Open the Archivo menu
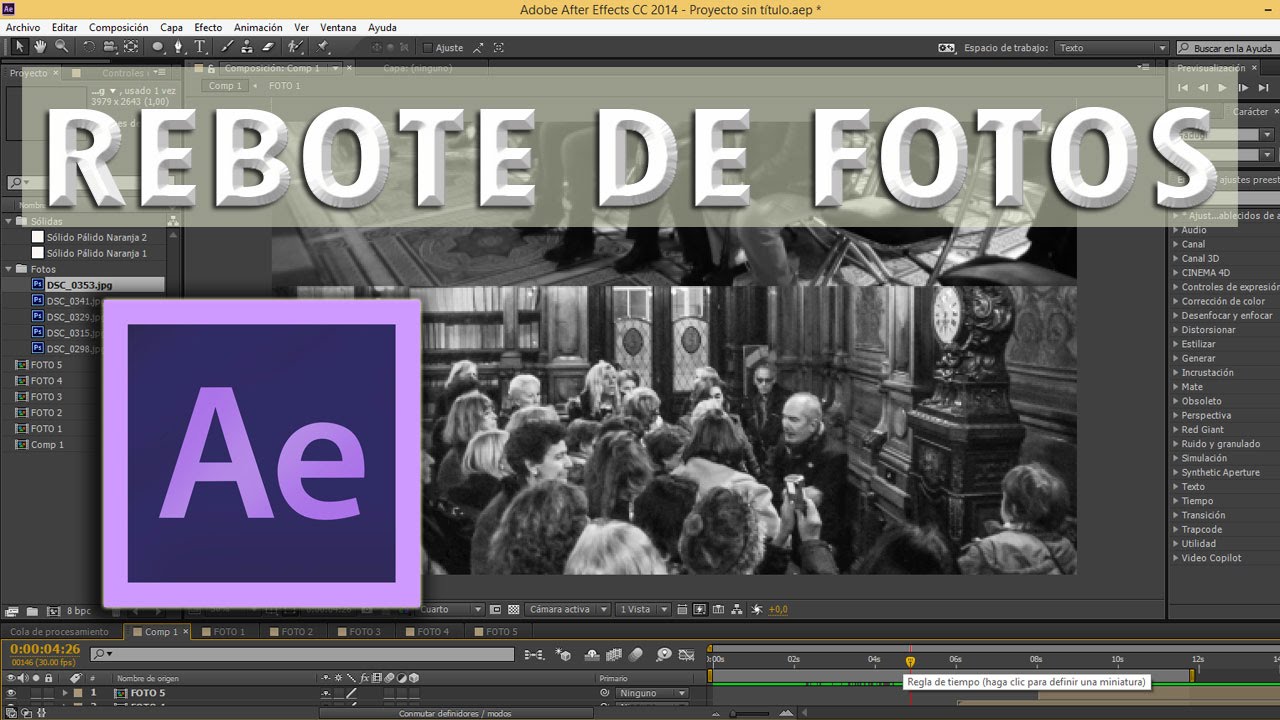The image size is (1280, 720). pos(22,27)
